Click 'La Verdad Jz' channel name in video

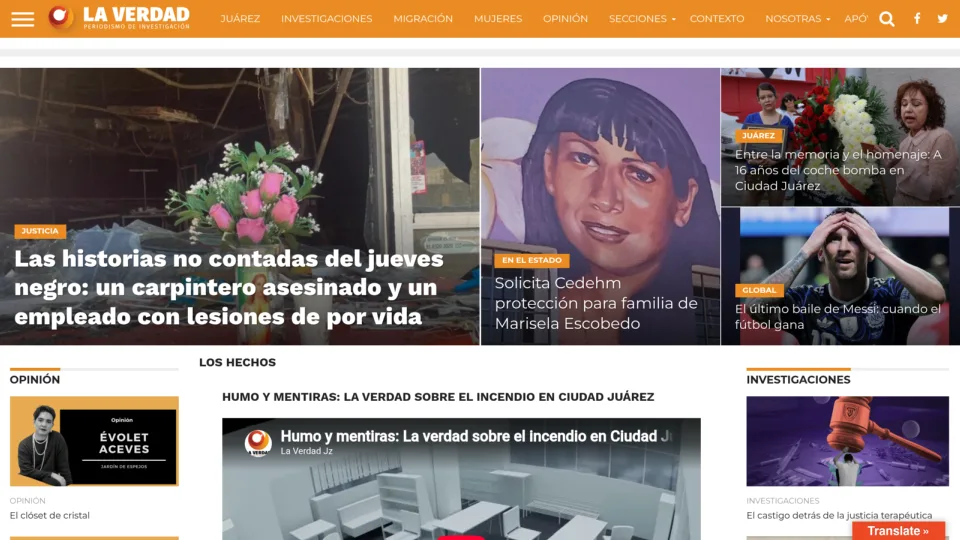[x=306, y=451]
